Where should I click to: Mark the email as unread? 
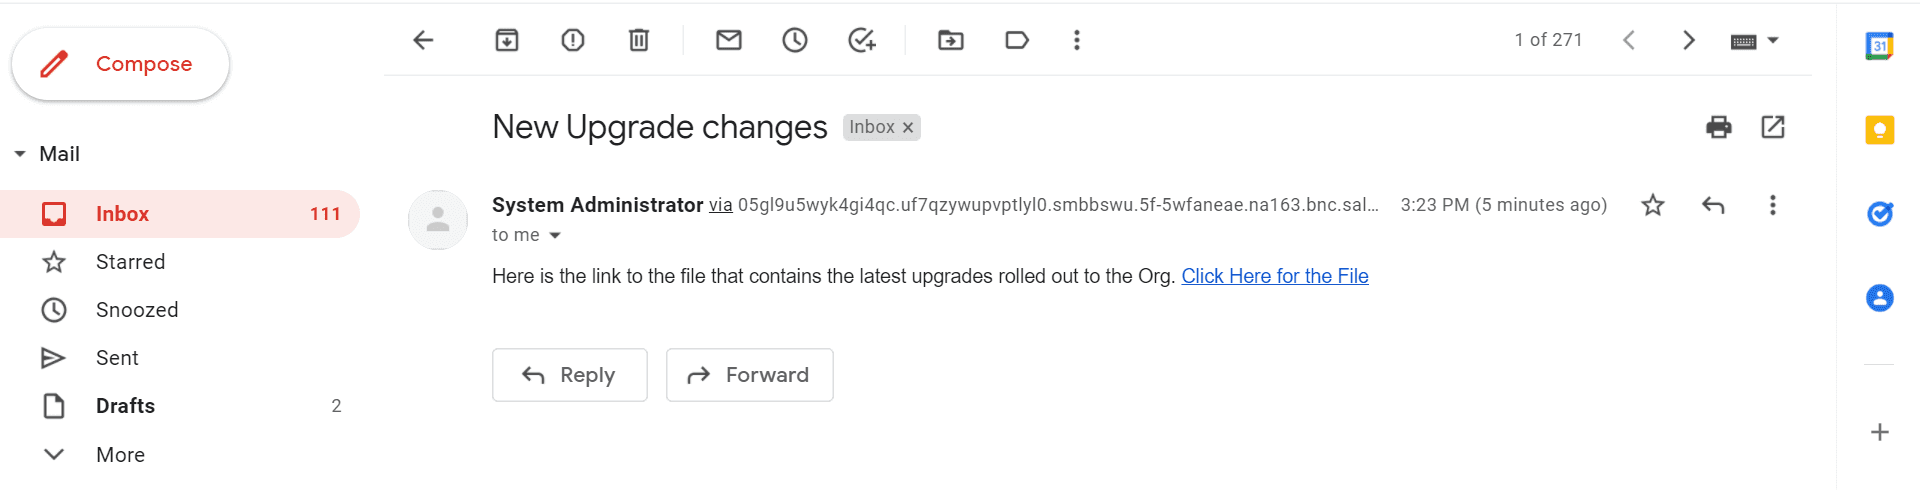click(729, 40)
